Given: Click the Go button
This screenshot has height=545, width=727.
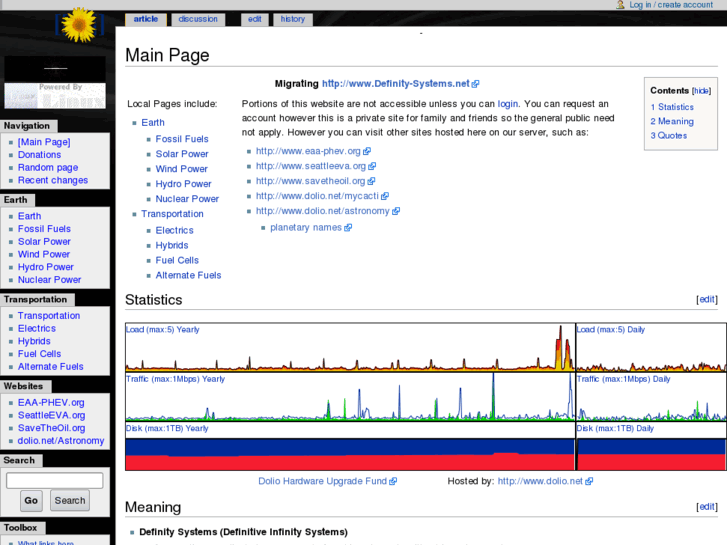Looking at the screenshot, I should [x=31, y=501].
